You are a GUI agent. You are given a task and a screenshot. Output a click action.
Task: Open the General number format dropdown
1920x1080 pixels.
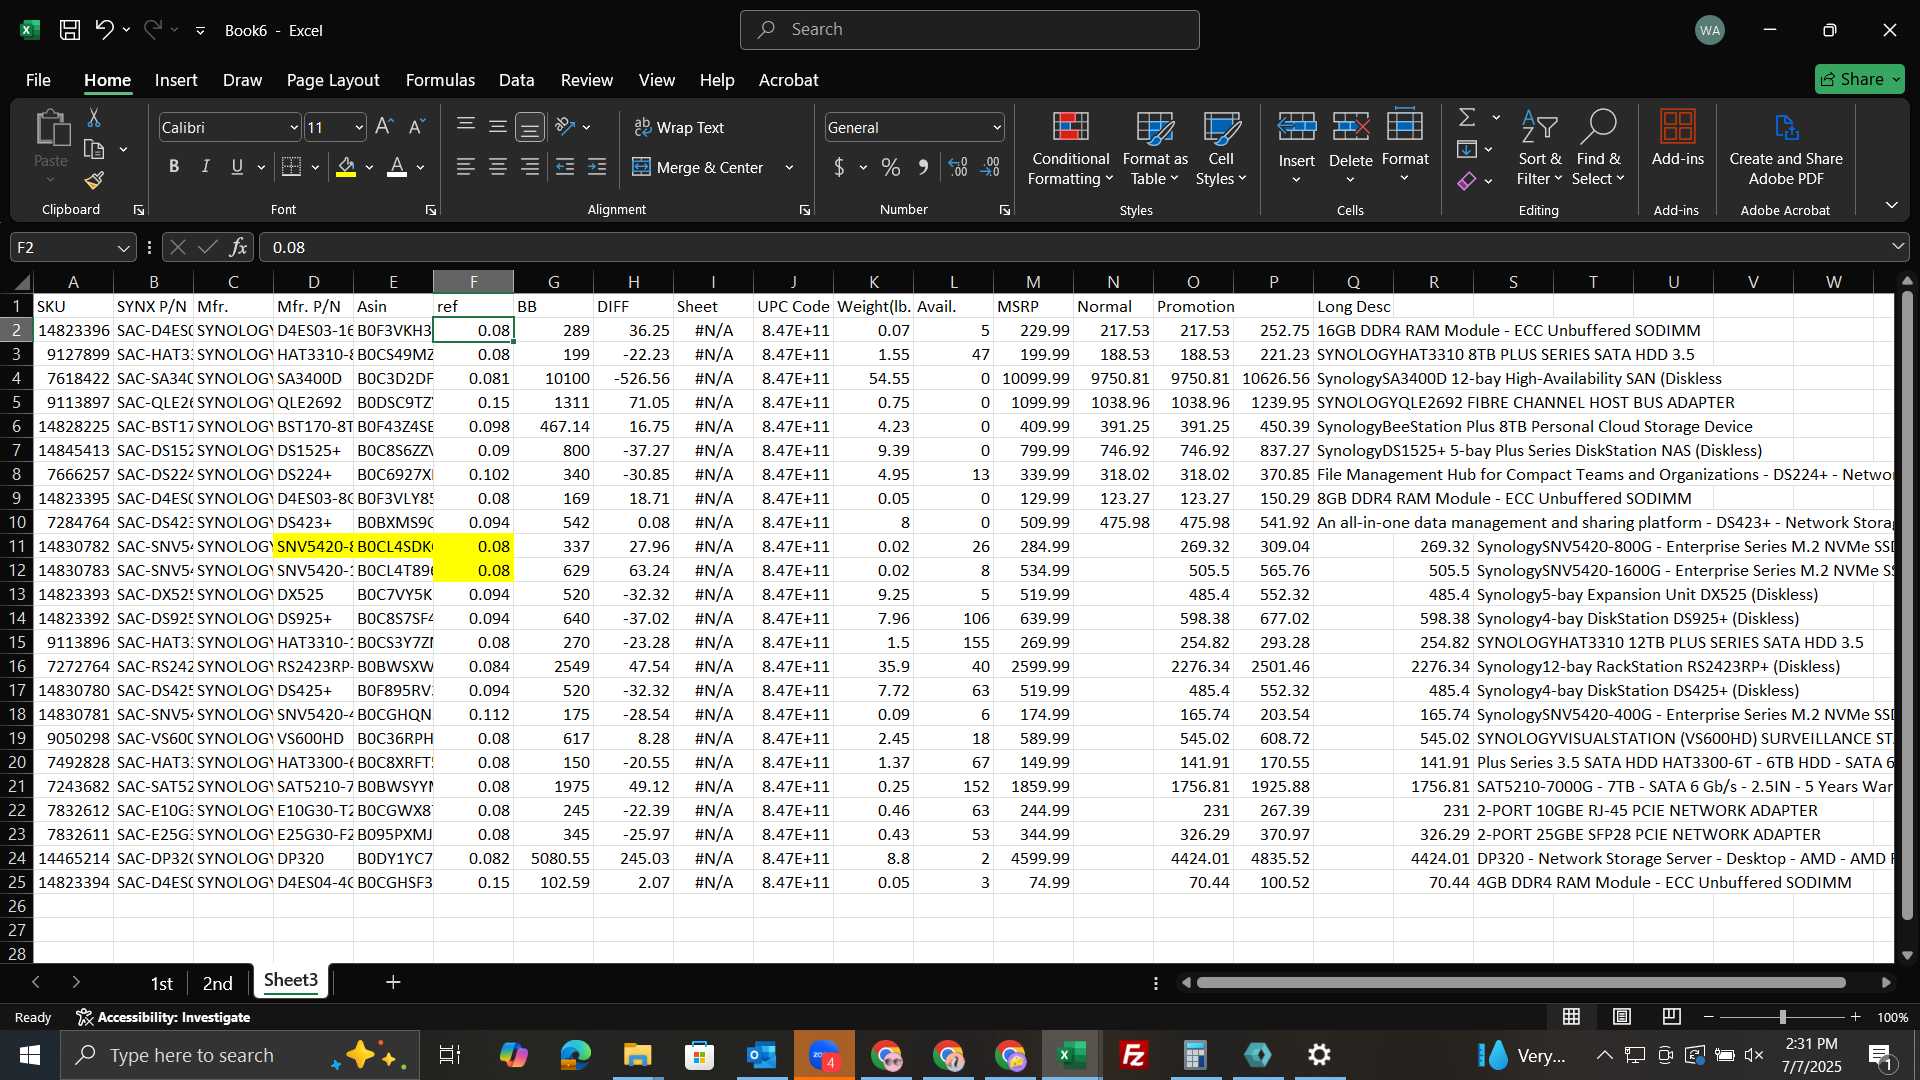tap(997, 127)
